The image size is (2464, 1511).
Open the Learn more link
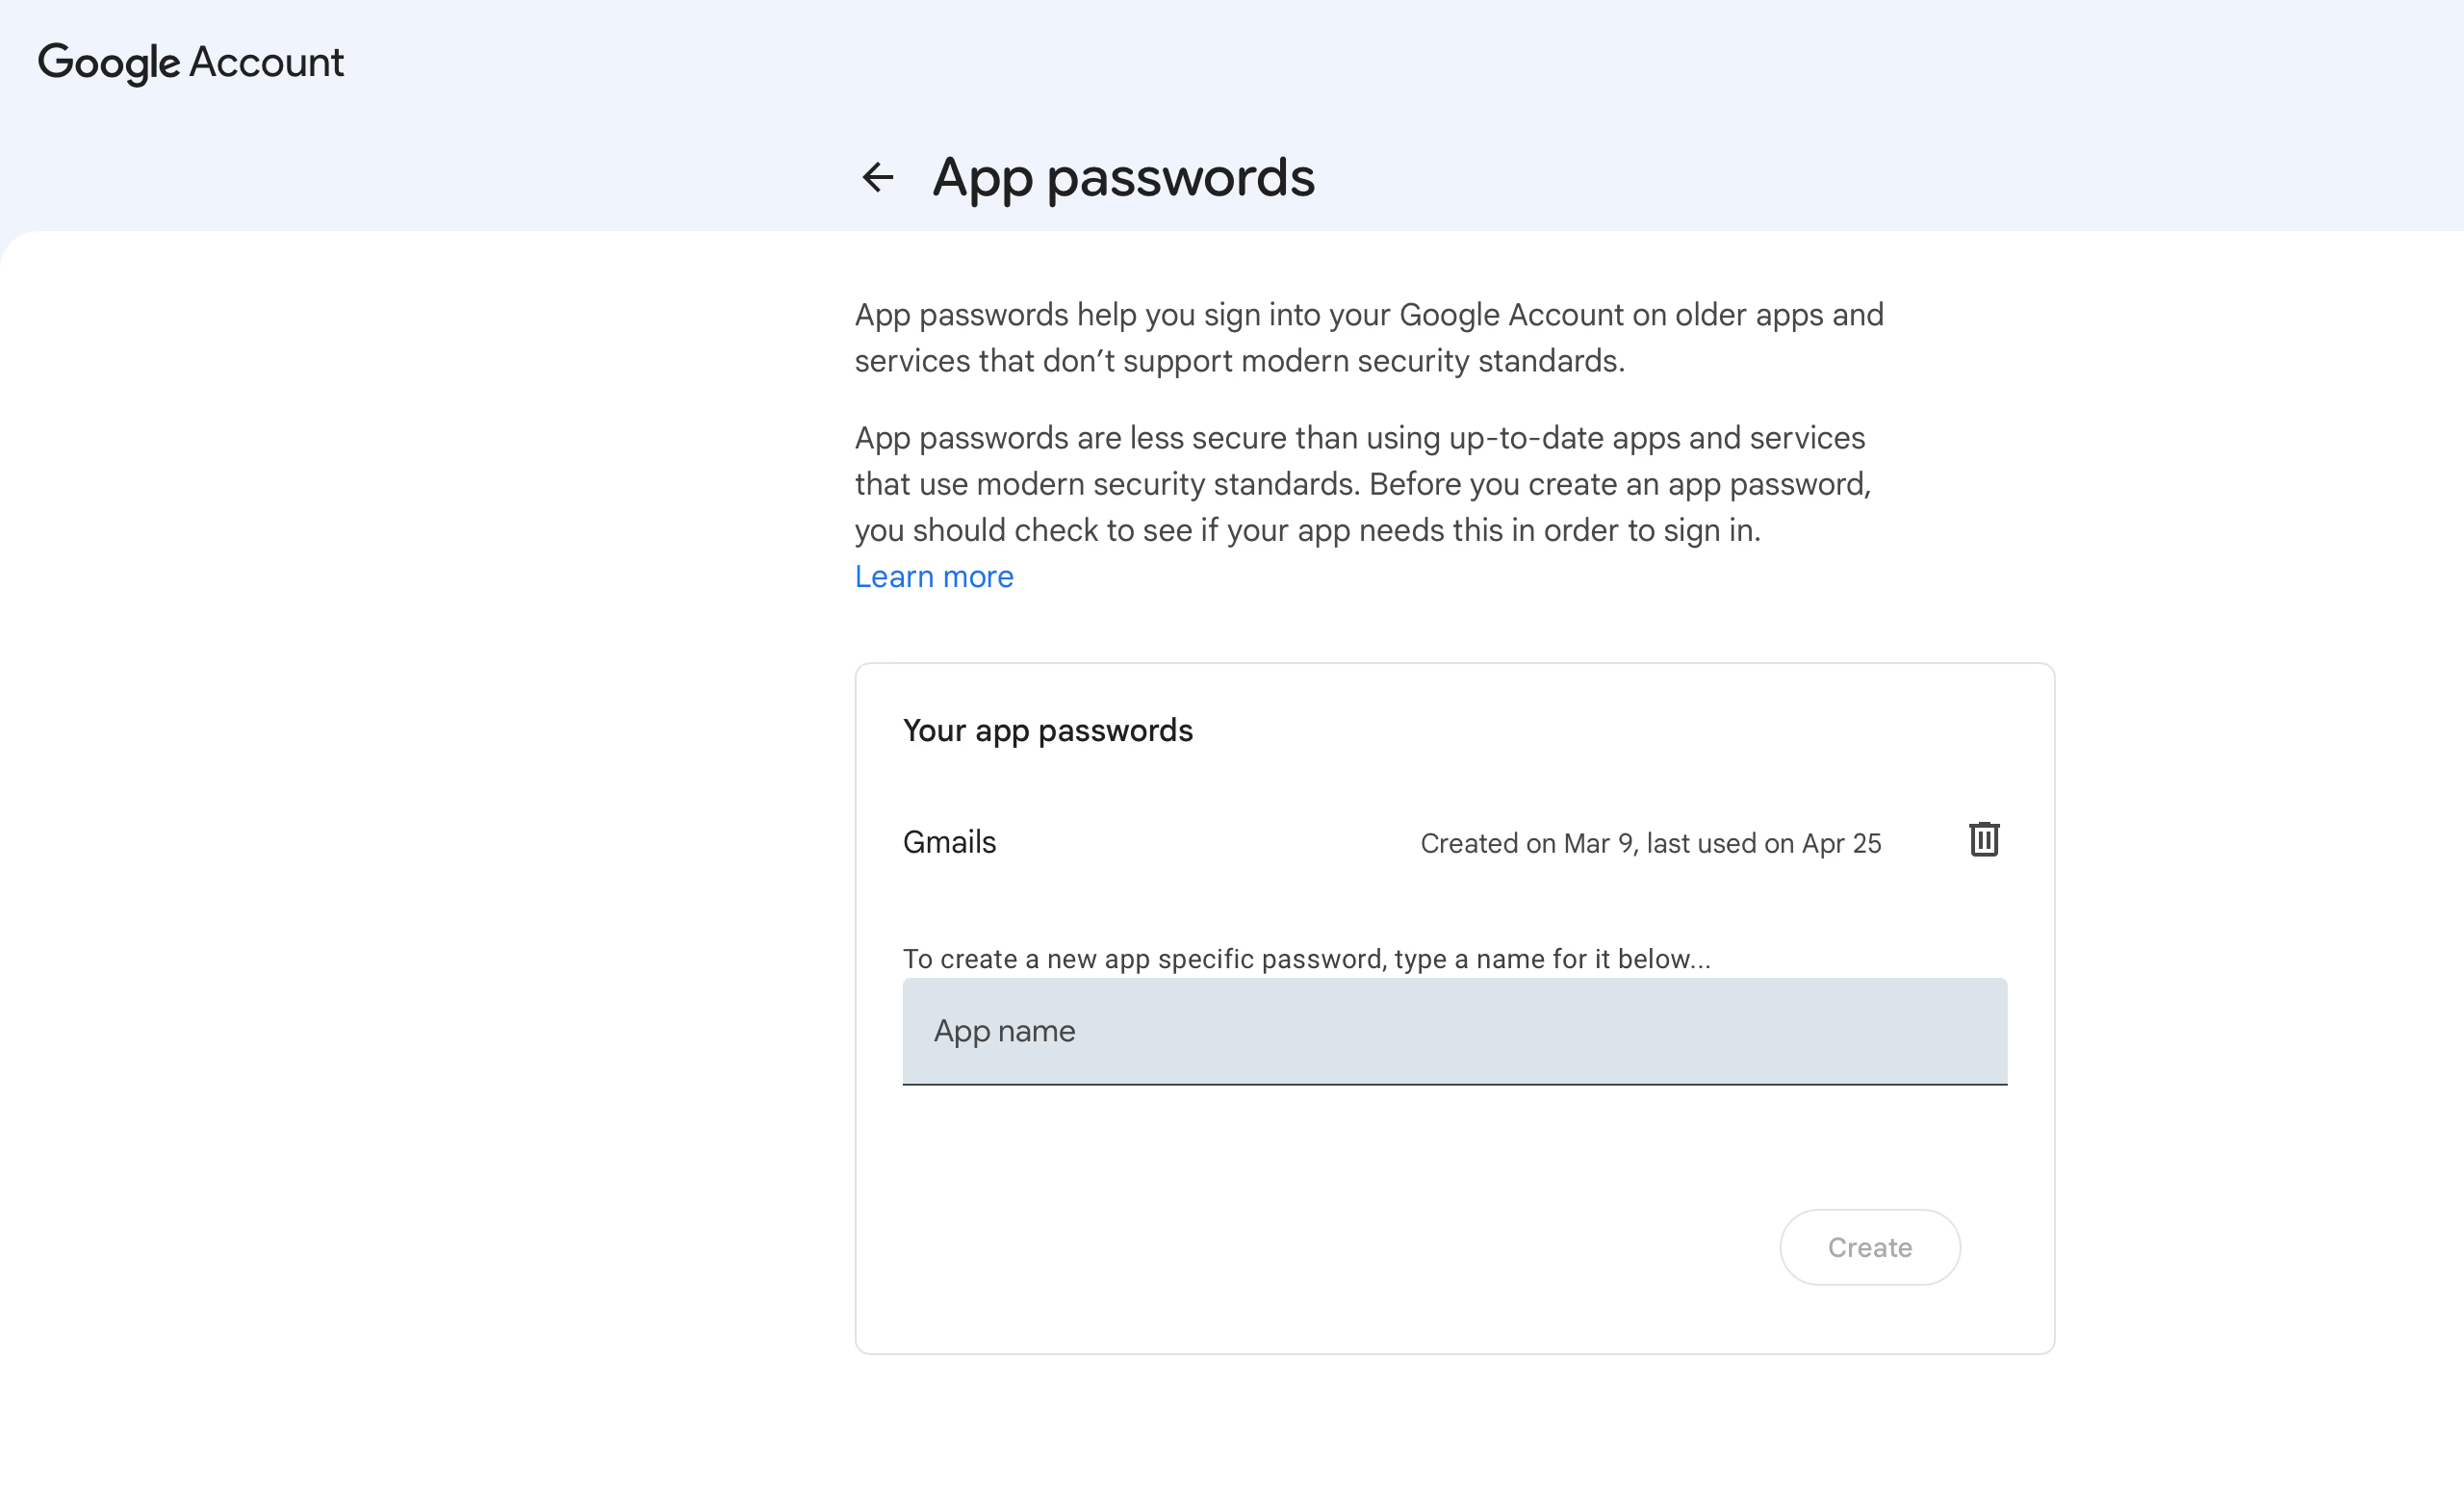(x=934, y=577)
